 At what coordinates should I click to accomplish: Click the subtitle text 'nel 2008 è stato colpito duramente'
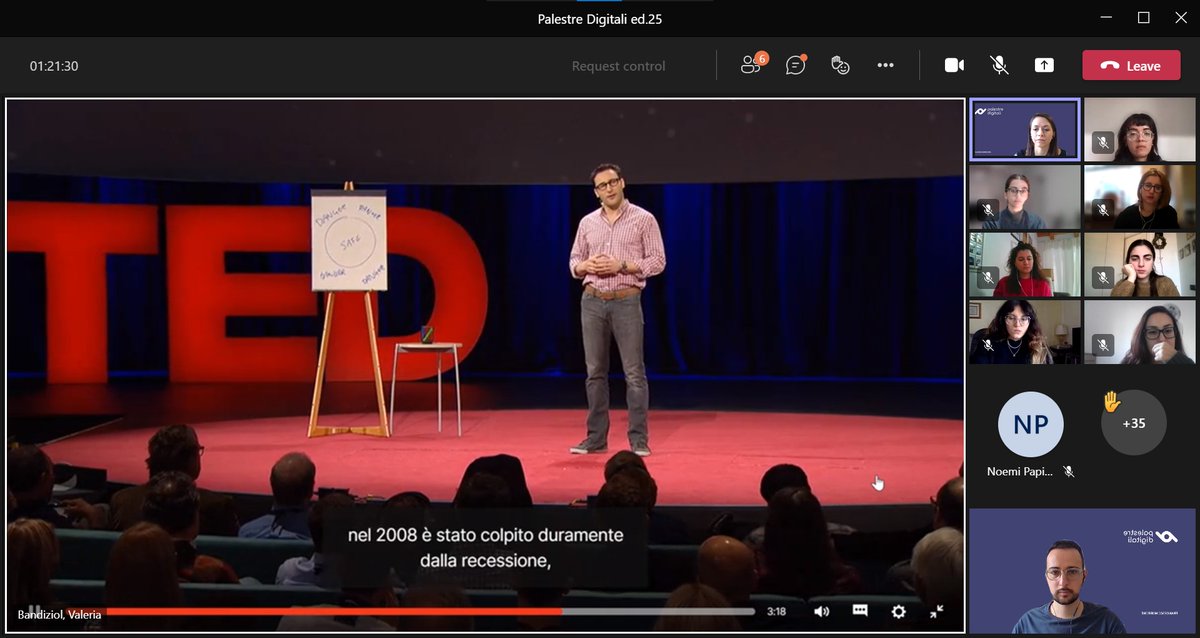tap(486, 535)
